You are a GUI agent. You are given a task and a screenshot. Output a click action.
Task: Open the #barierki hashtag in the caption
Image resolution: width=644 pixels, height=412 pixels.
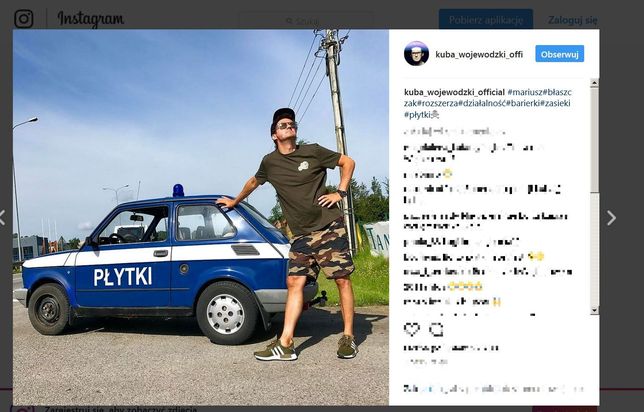(x=523, y=104)
